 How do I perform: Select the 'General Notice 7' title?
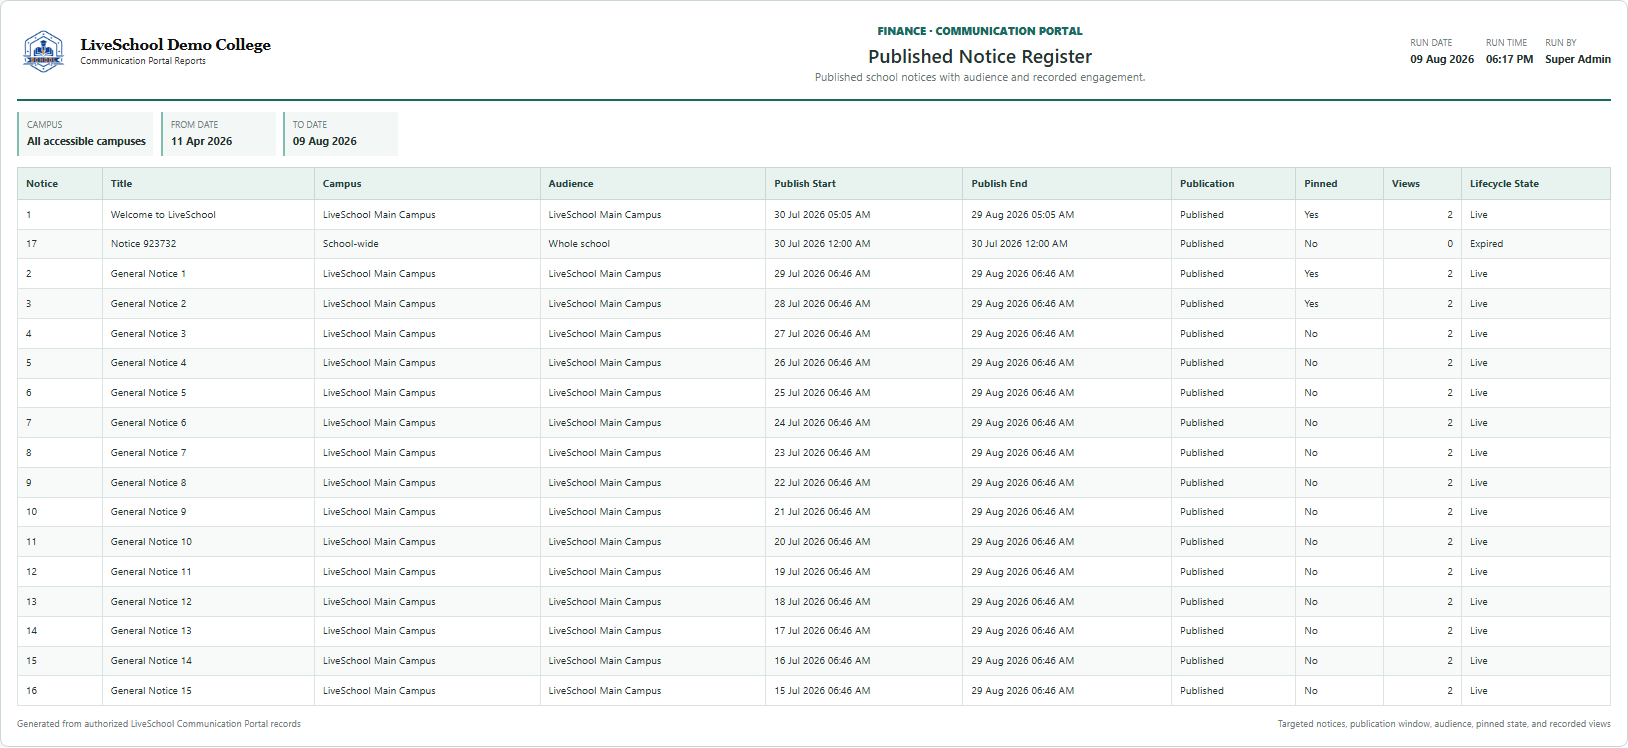tap(148, 453)
